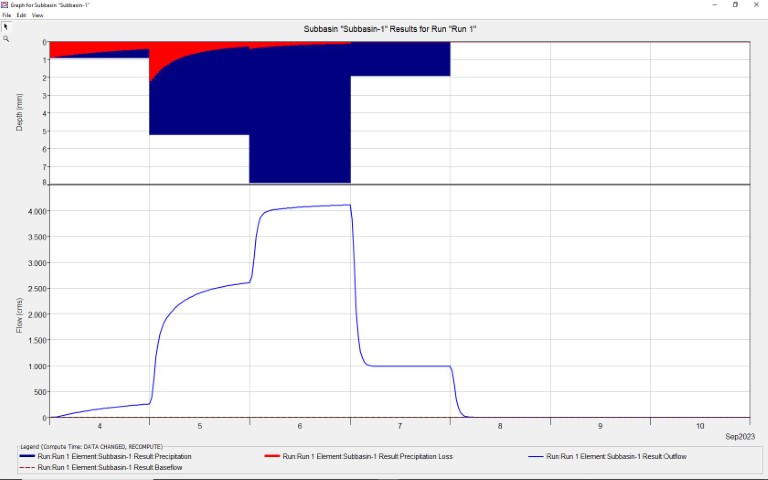Open the File menu
The image size is (768, 480).
click(6, 16)
